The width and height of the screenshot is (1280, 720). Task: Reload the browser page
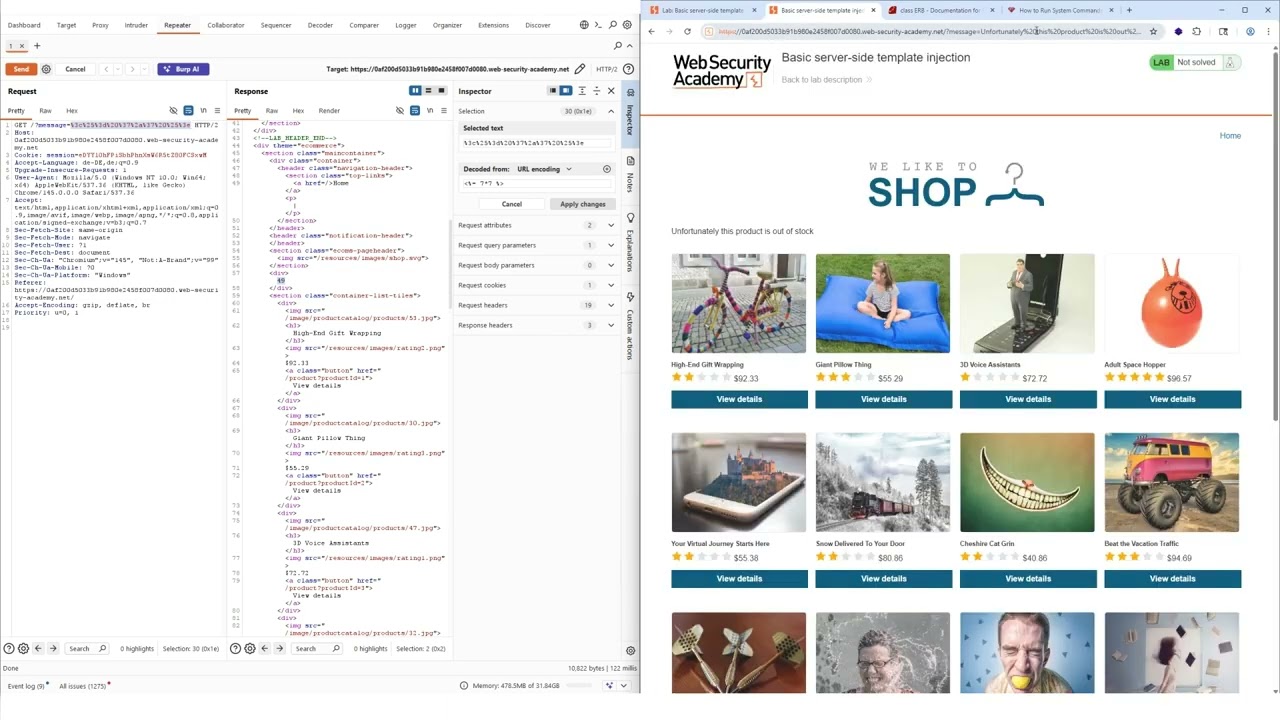pyautogui.click(x=687, y=31)
